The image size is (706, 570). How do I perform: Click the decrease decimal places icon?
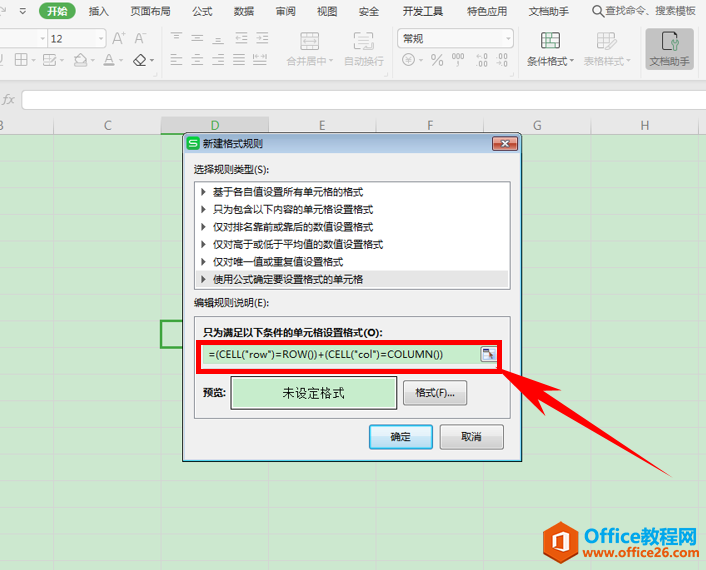[x=502, y=59]
